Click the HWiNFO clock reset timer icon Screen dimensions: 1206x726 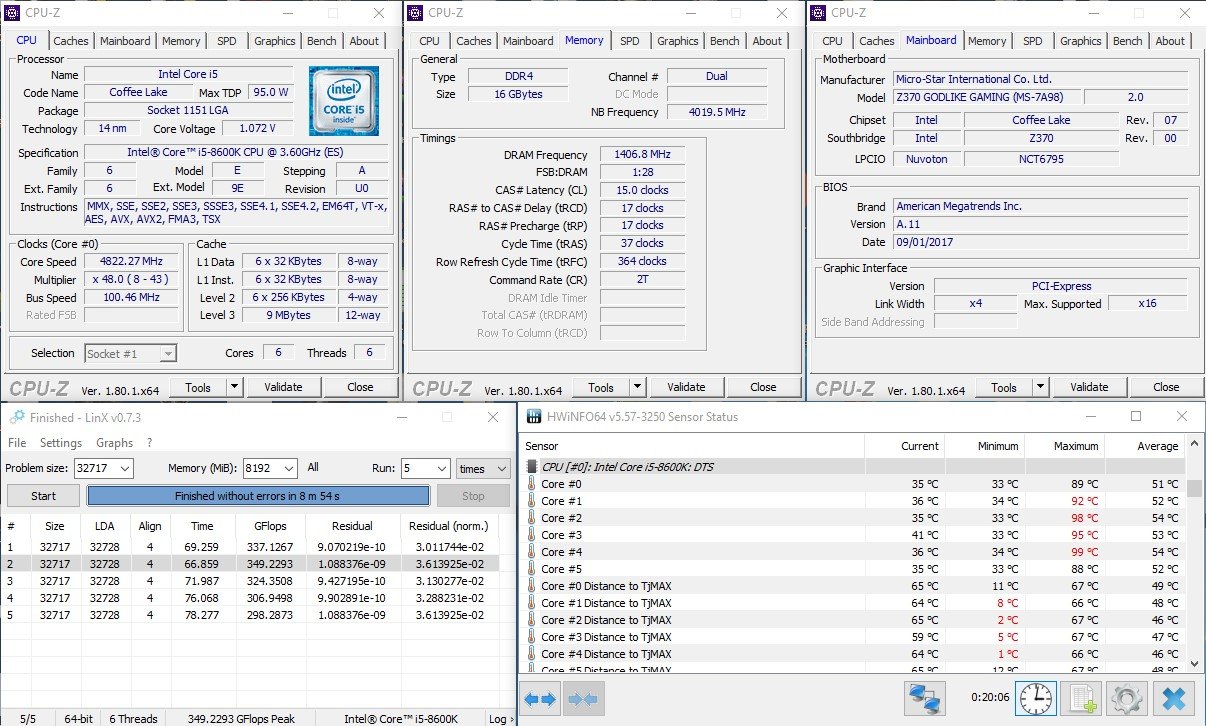tap(1035, 698)
